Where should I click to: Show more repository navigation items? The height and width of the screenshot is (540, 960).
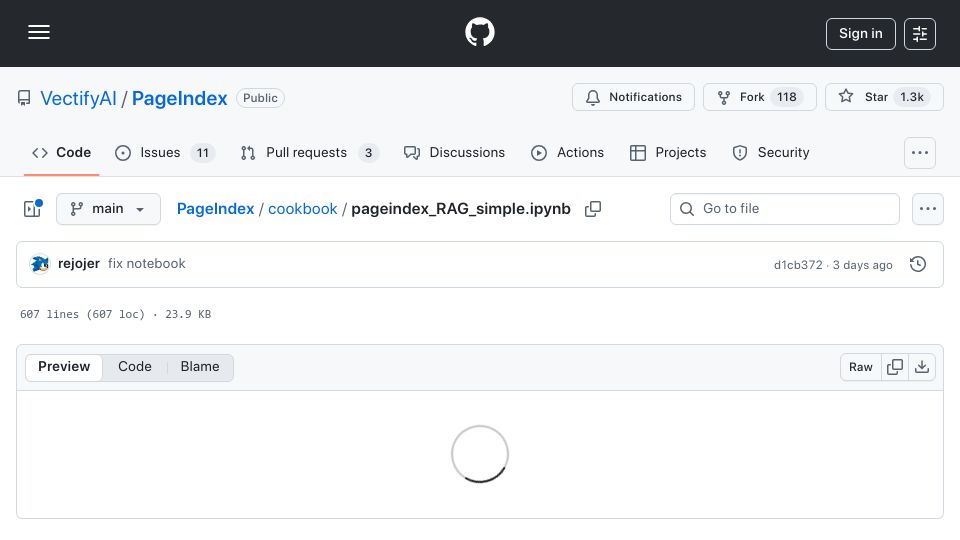pos(920,153)
